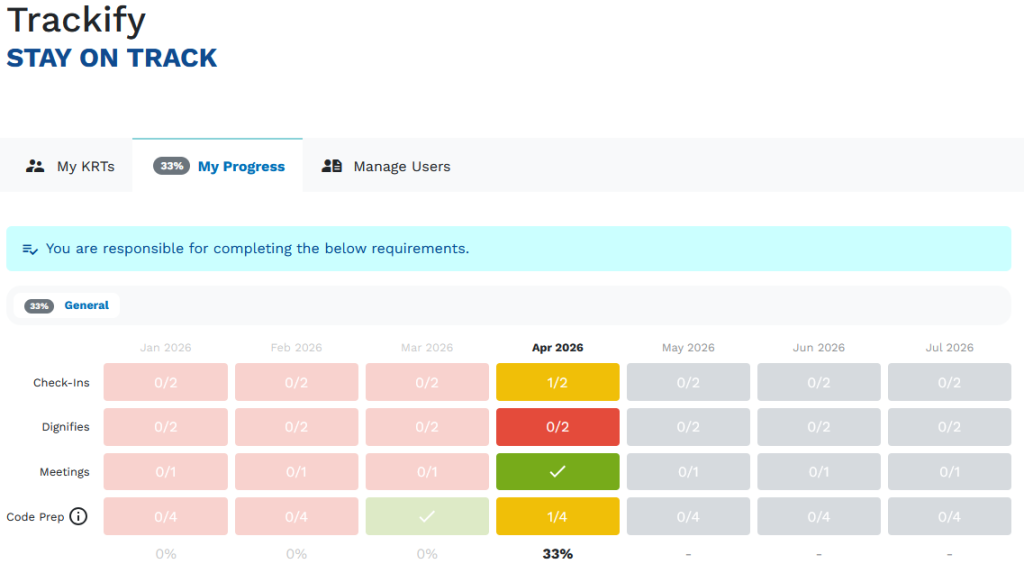This screenshot has width=1024, height=582.
Task: Click the Apr 2026 column header
Action: coord(557,348)
